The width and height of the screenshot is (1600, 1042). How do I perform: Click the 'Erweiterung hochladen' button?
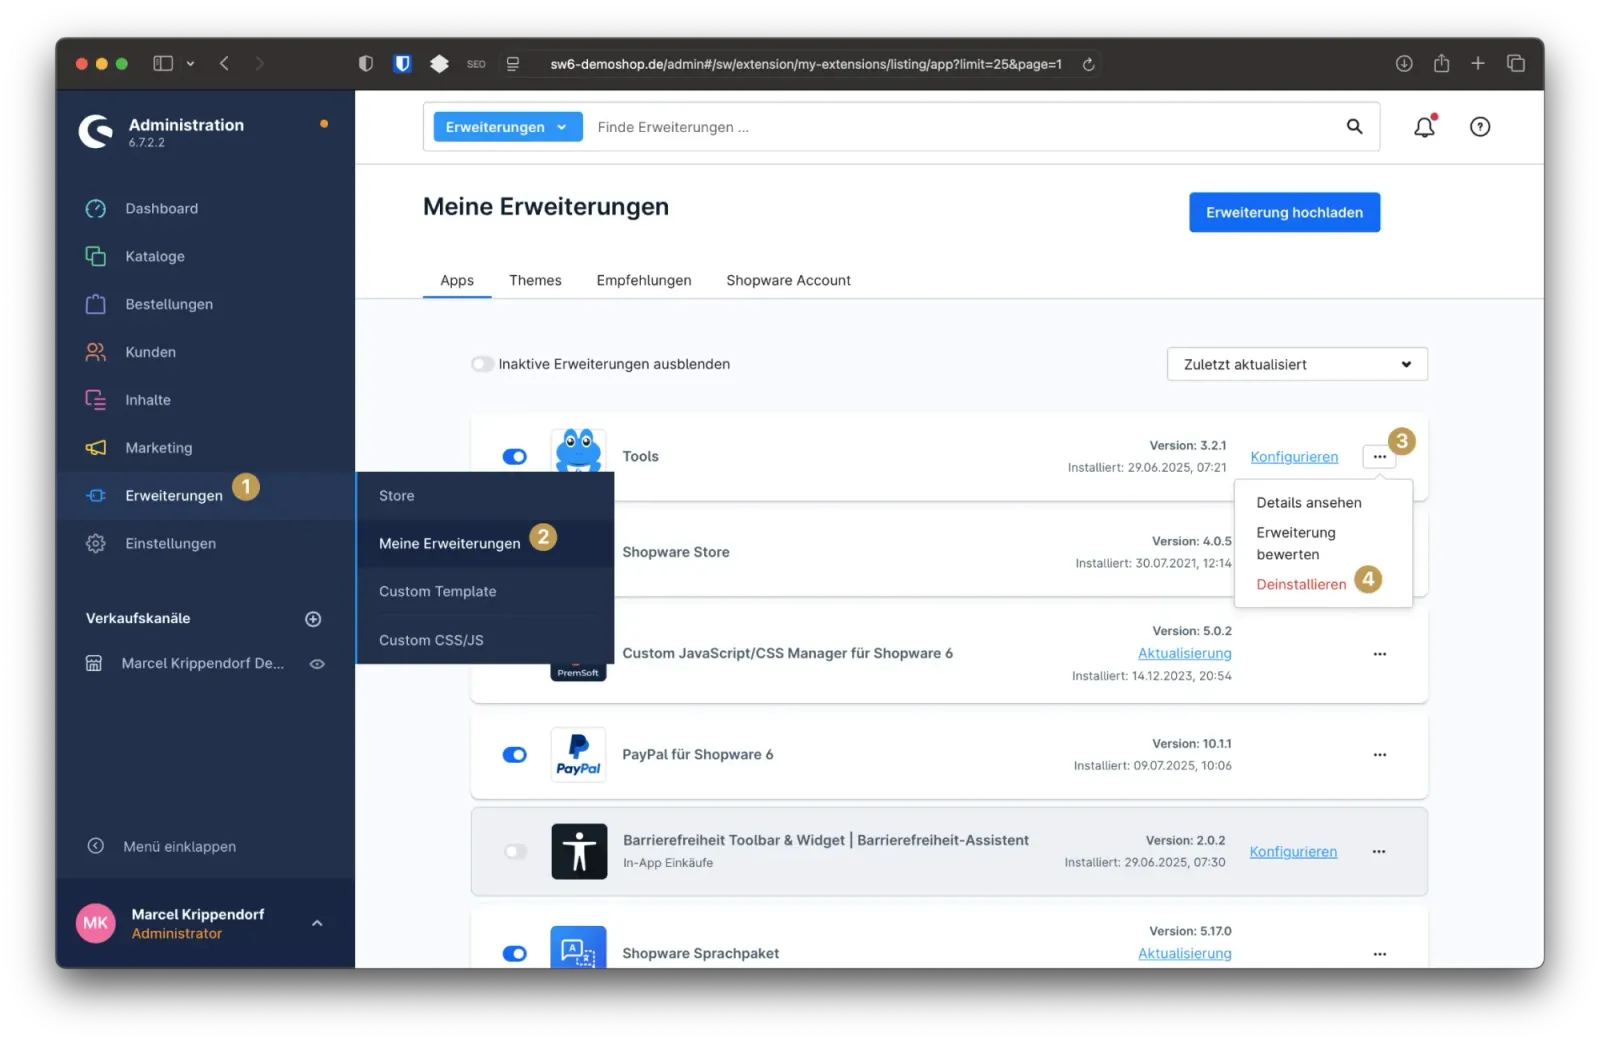click(1284, 212)
